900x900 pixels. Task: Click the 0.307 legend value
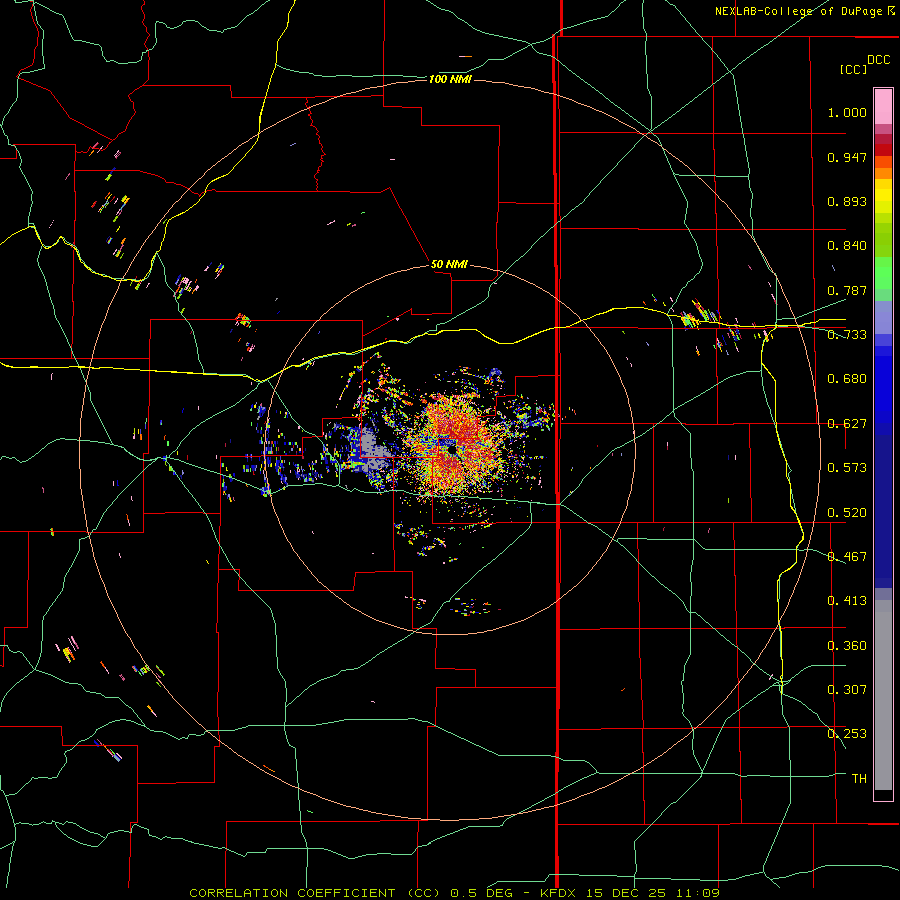tap(847, 690)
